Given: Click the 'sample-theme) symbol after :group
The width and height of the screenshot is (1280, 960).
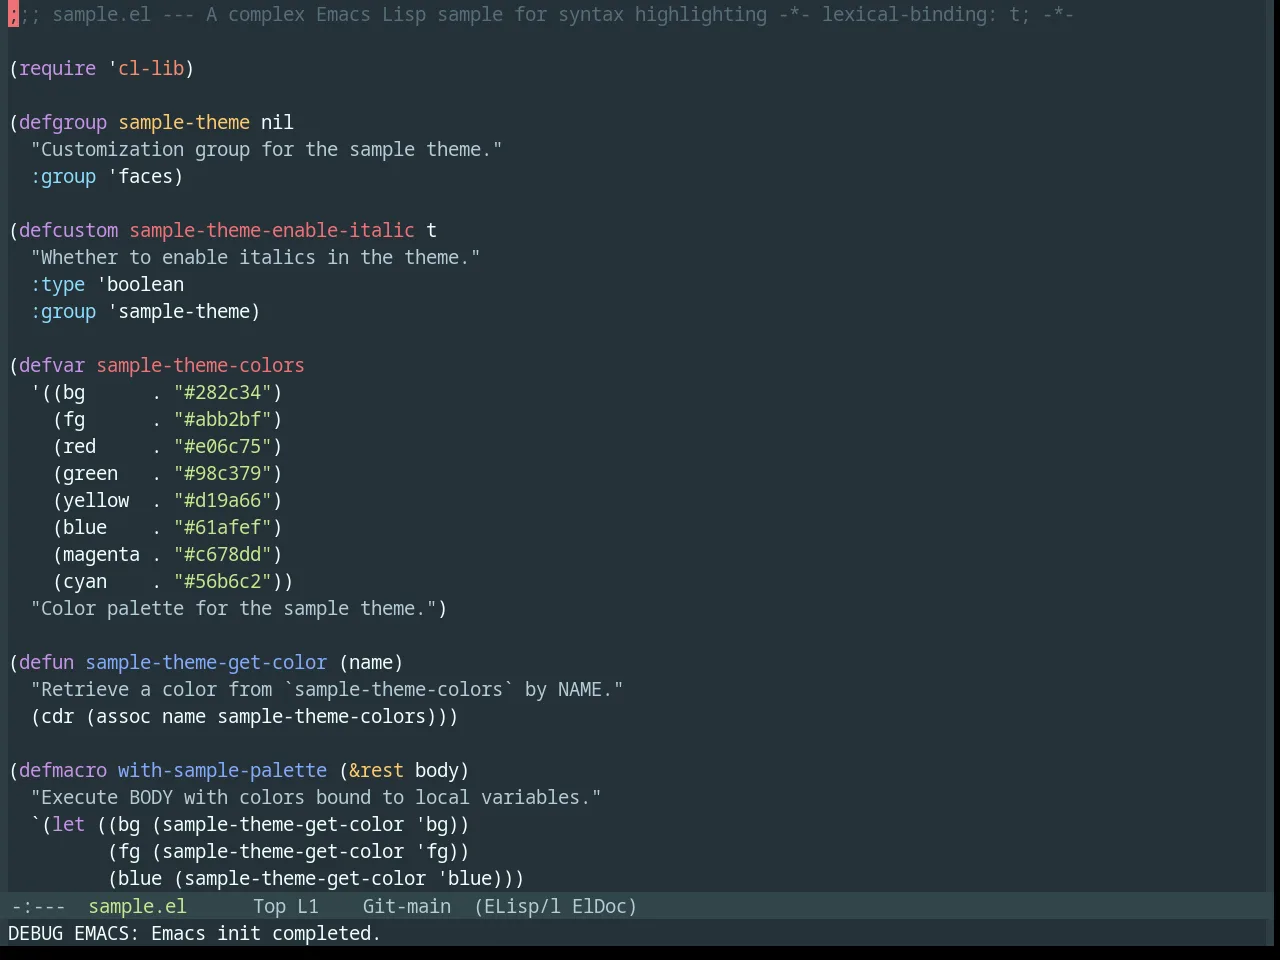Looking at the screenshot, I should click(184, 311).
